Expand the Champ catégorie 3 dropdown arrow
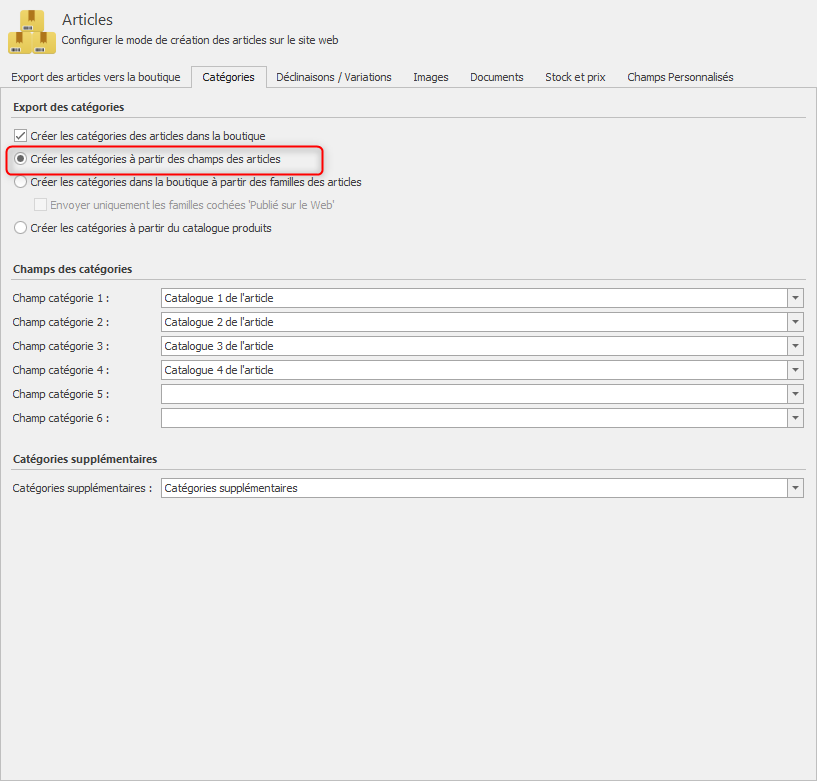Viewport: 817px width, 781px height. tap(795, 346)
